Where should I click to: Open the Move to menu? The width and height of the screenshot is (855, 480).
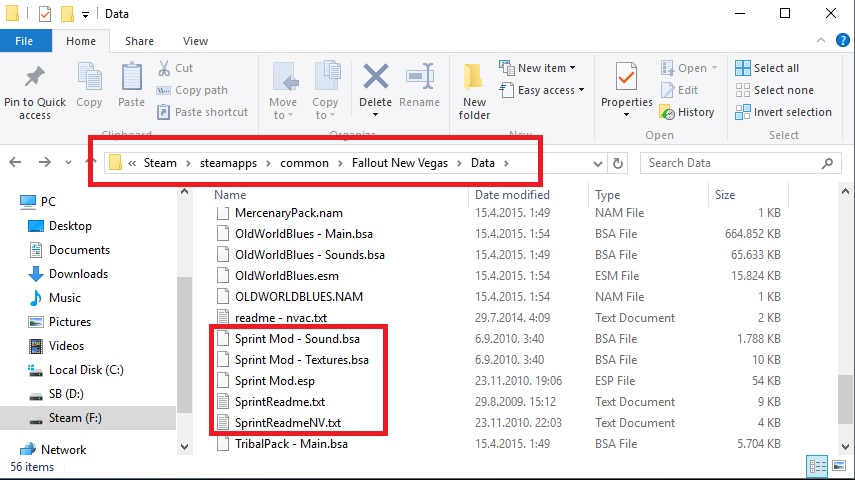(x=283, y=91)
